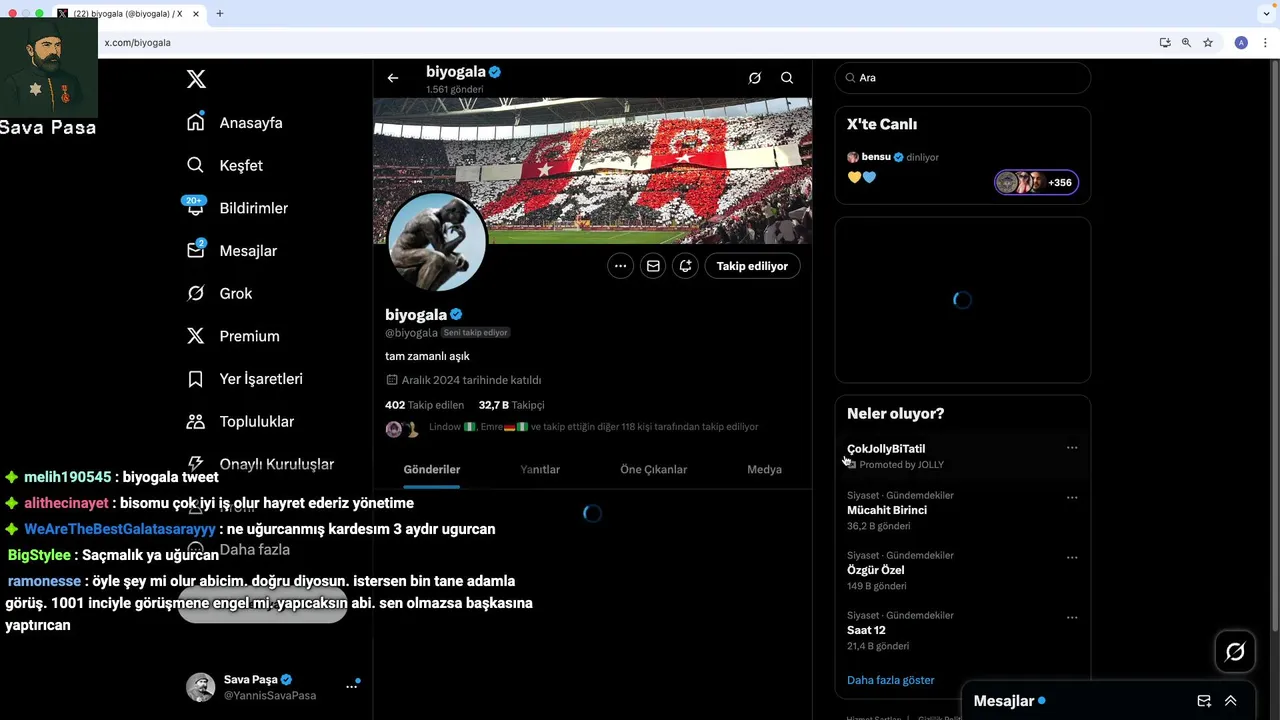Open the tab search dropdown in Chrome
1280x720 pixels.
pos(1267,13)
